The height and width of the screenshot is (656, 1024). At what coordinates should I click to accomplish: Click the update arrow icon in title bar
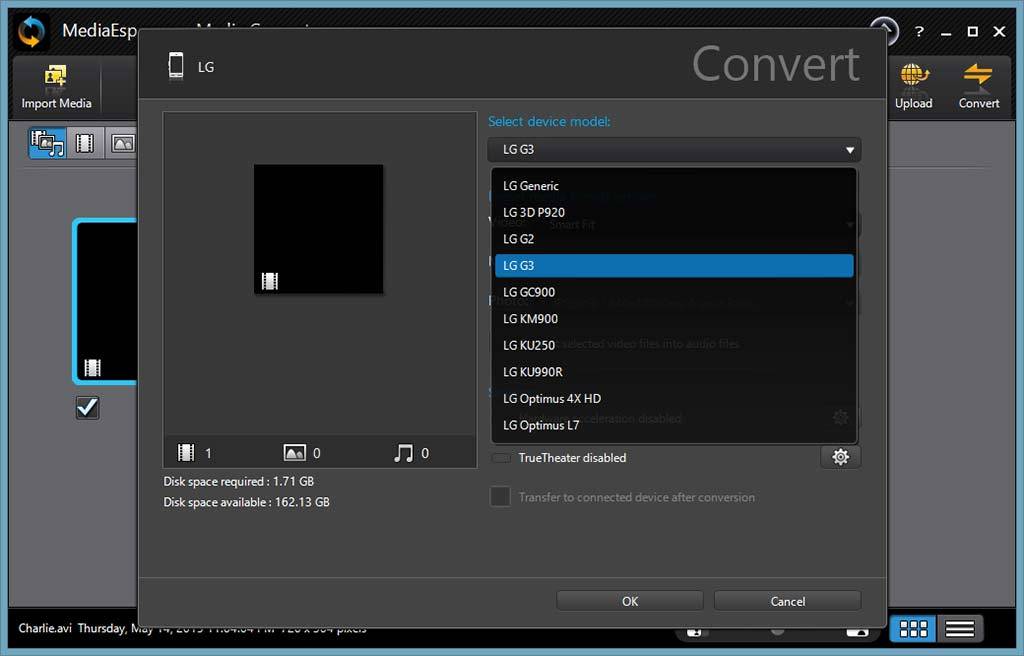(884, 29)
